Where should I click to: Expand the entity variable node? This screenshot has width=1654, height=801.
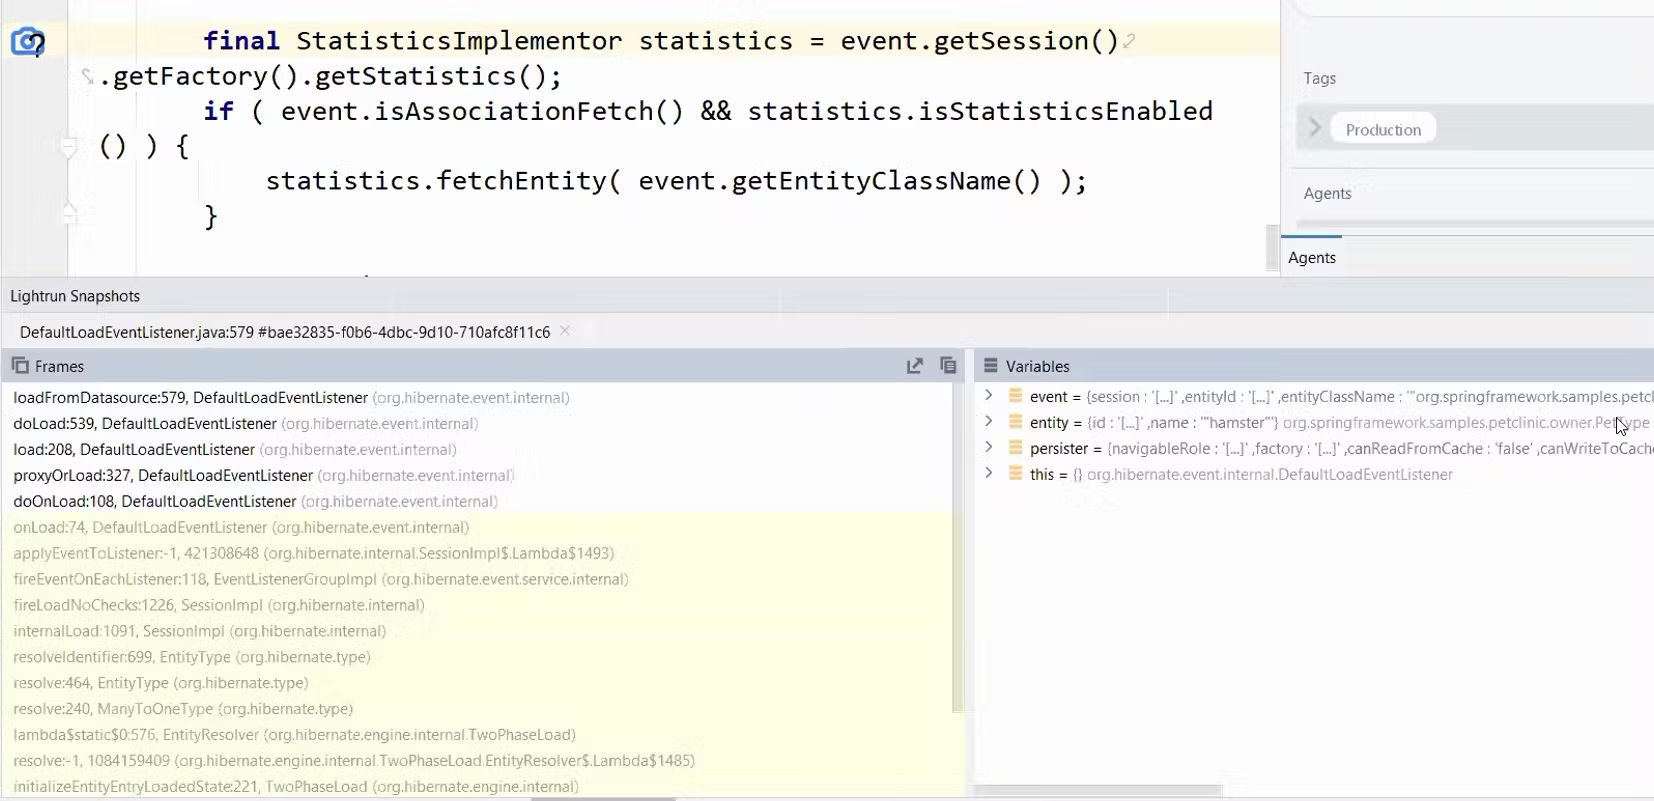(989, 422)
